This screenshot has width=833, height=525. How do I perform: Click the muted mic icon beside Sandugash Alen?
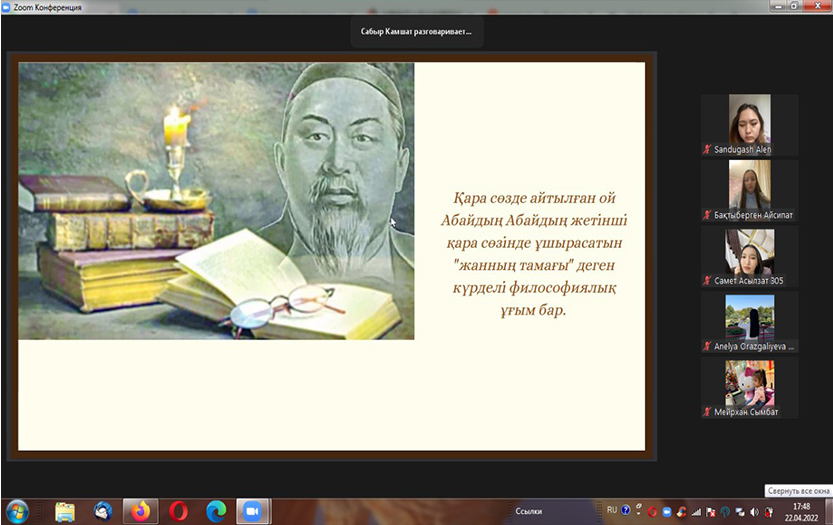click(x=707, y=150)
